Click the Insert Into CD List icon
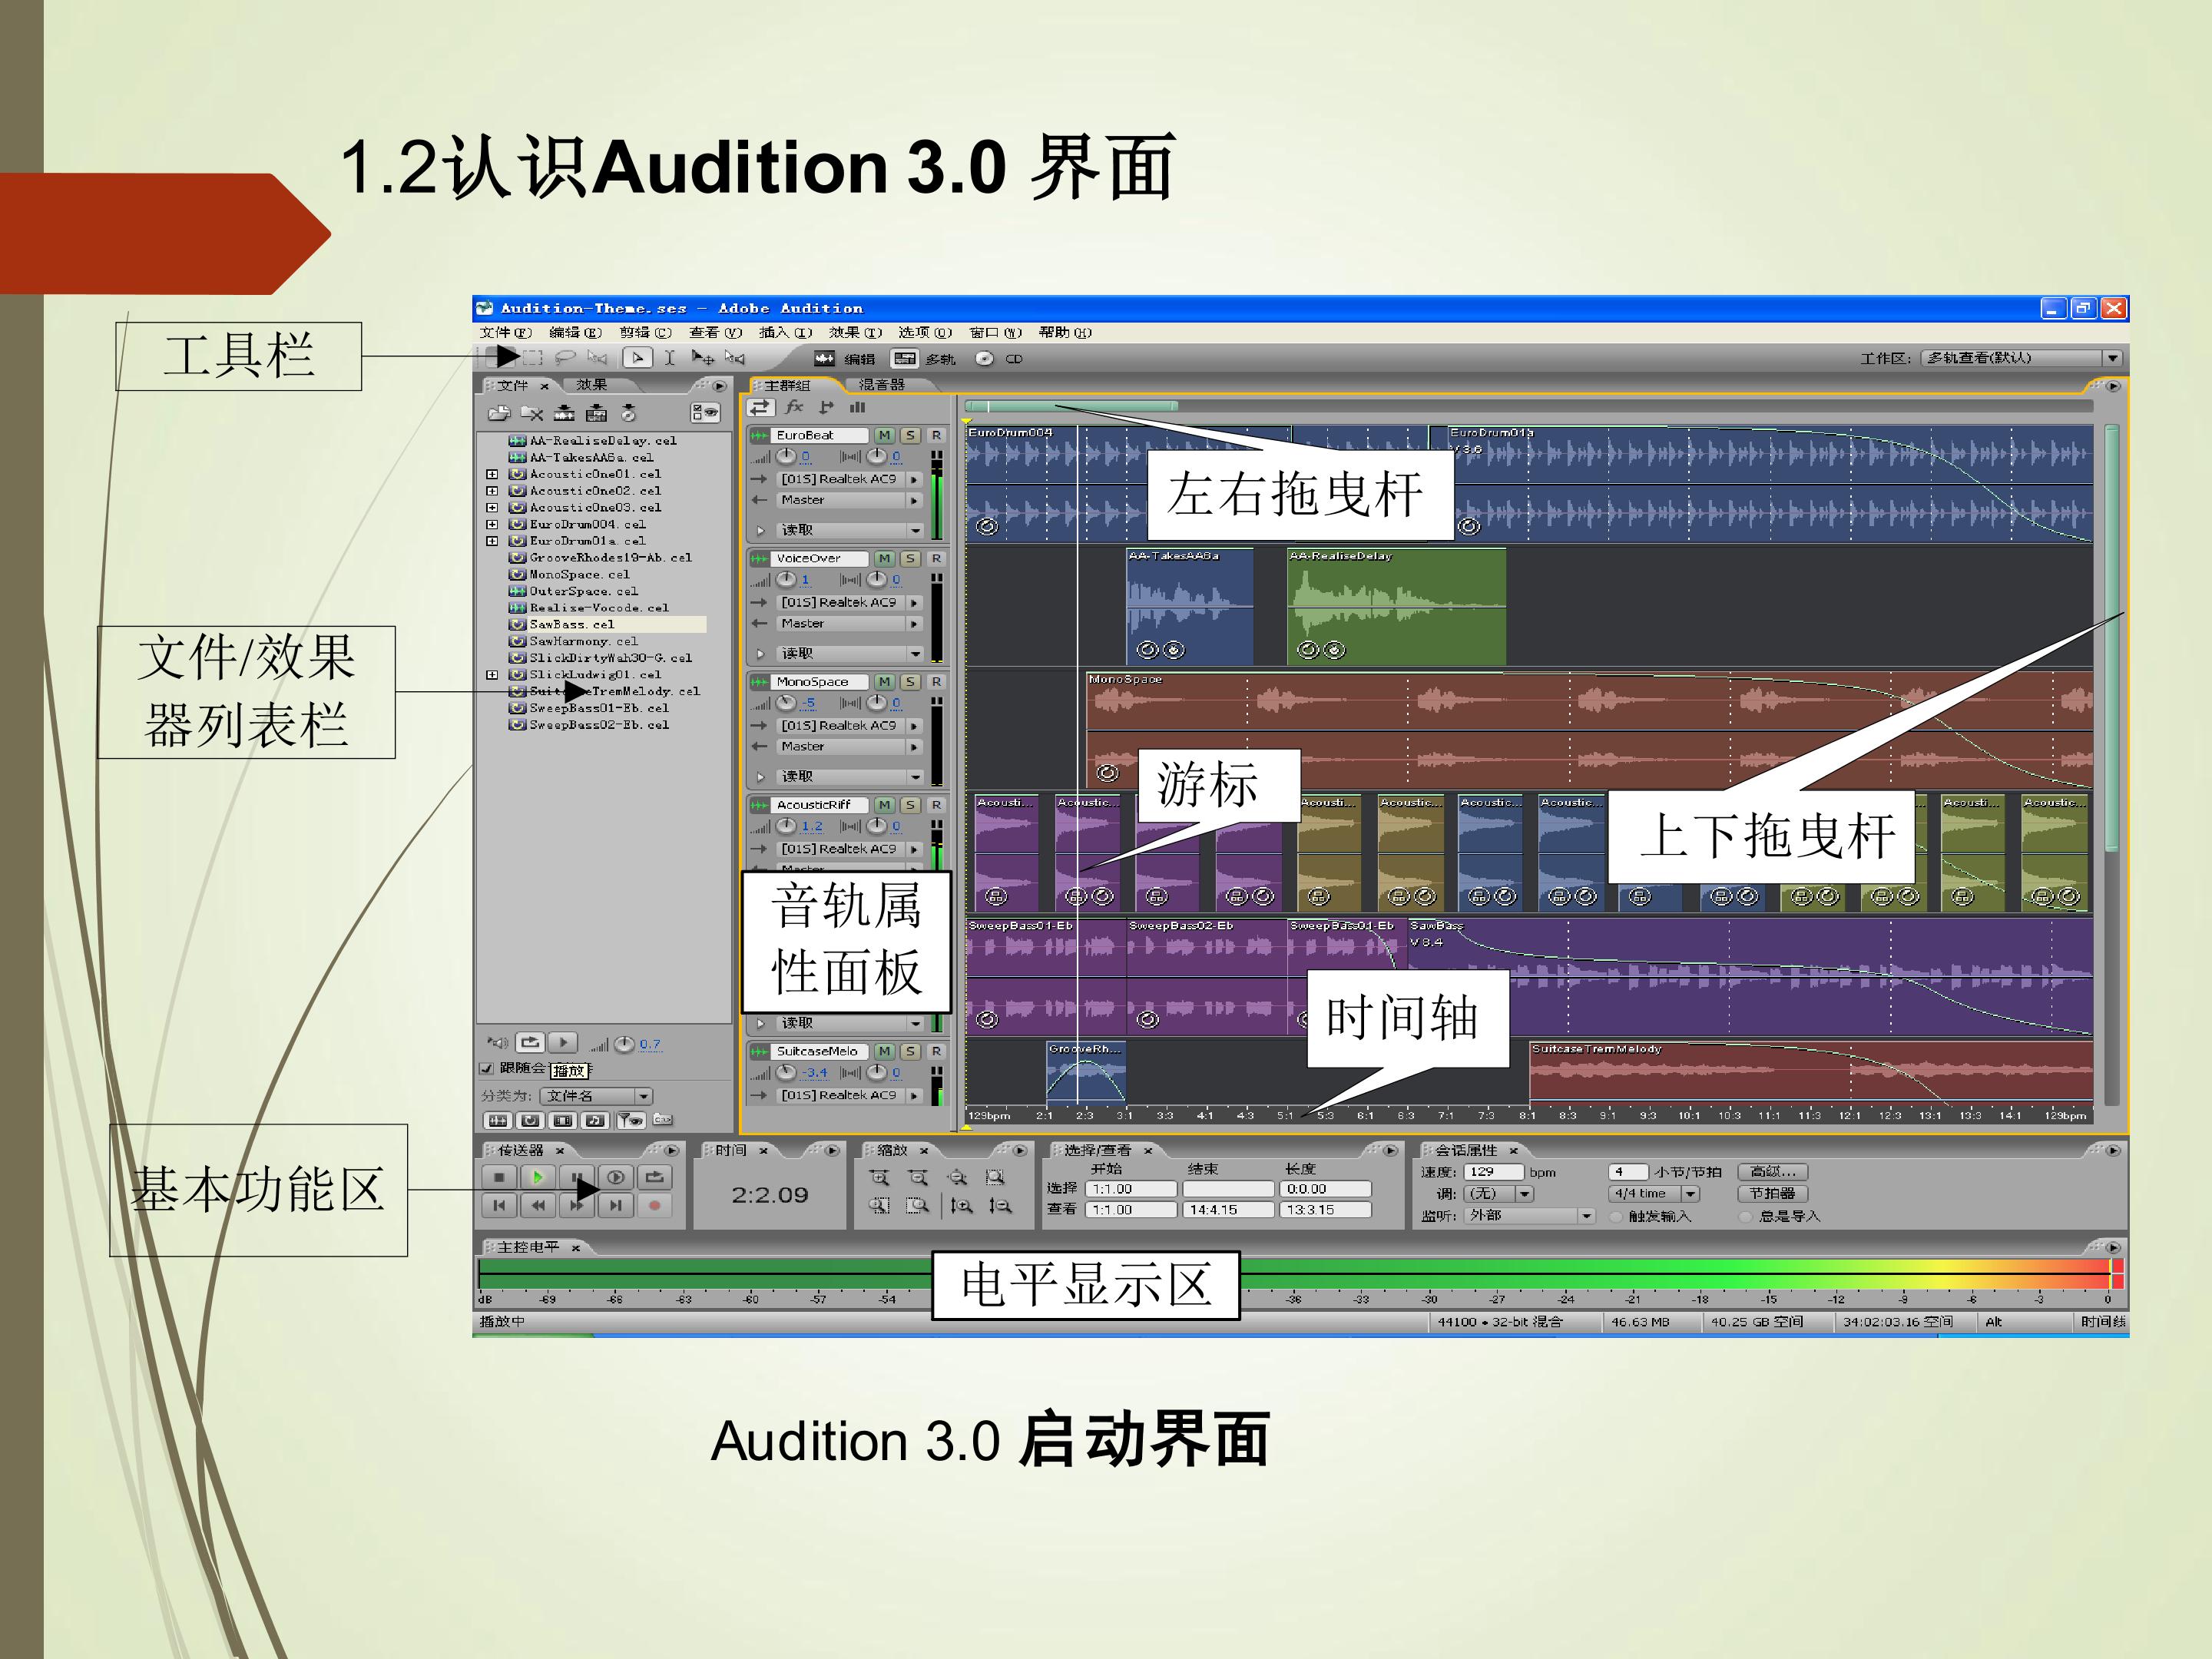The image size is (2212, 1659). coord(628,413)
